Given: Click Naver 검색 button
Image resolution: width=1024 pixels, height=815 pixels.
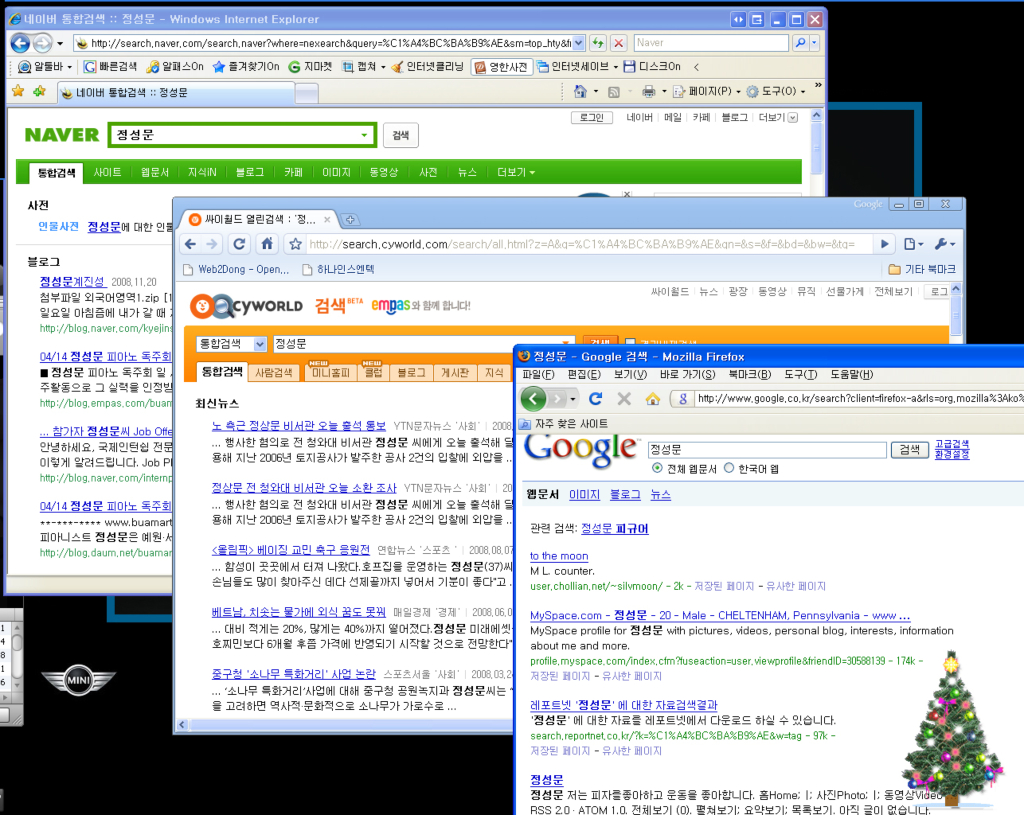Looking at the screenshot, I should [x=400, y=135].
